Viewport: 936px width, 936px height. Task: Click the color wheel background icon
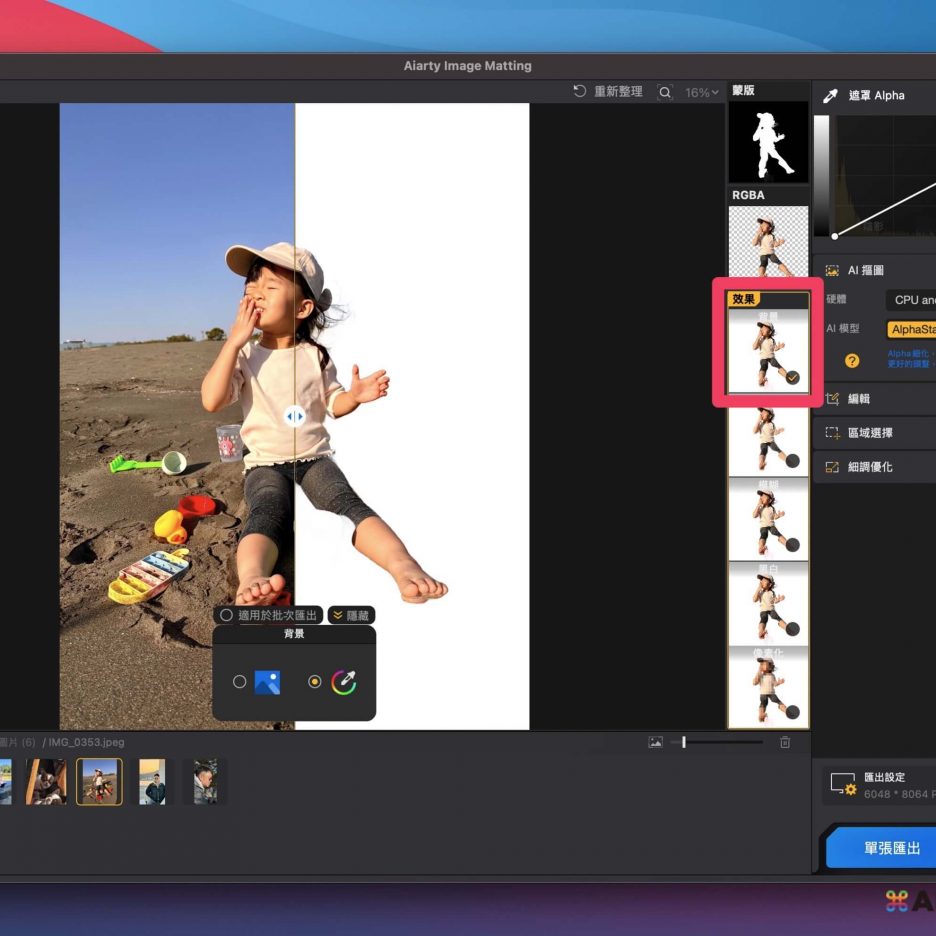(x=343, y=682)
